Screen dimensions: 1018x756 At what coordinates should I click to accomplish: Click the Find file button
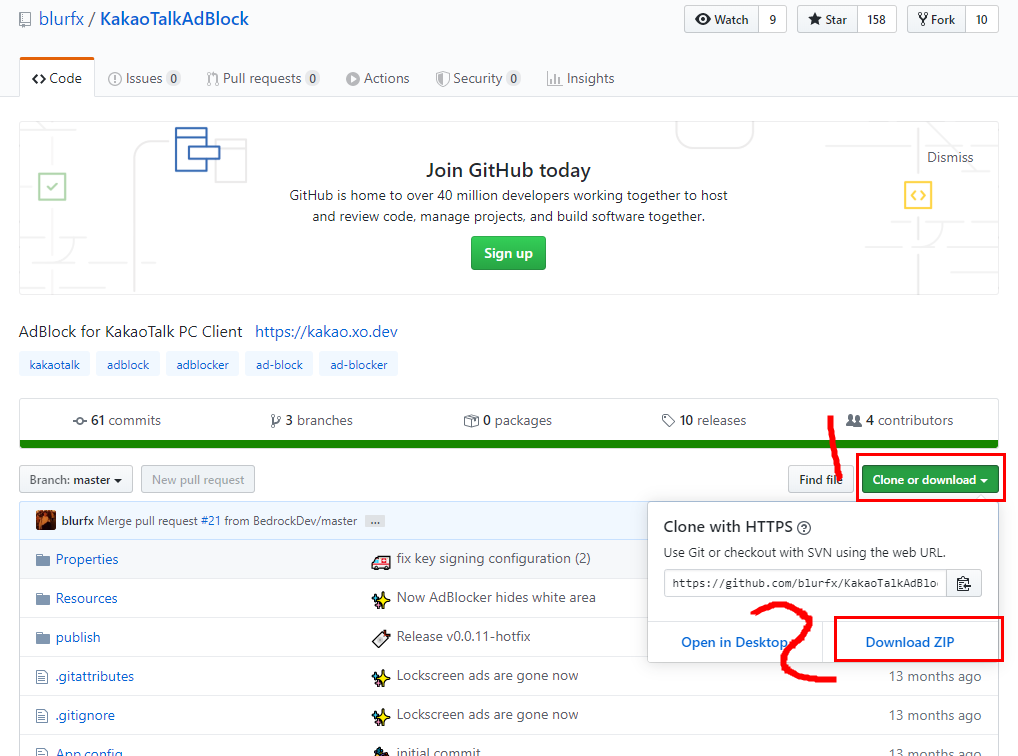(x=821, y=479)
